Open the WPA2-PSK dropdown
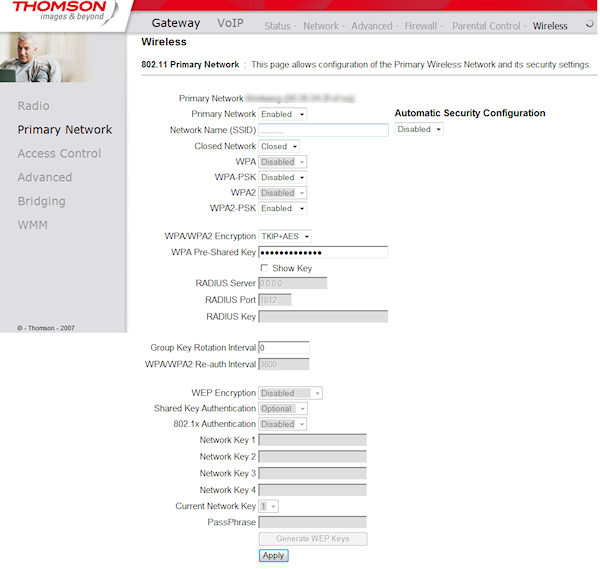The image size is (600, 569). point(282,208)
